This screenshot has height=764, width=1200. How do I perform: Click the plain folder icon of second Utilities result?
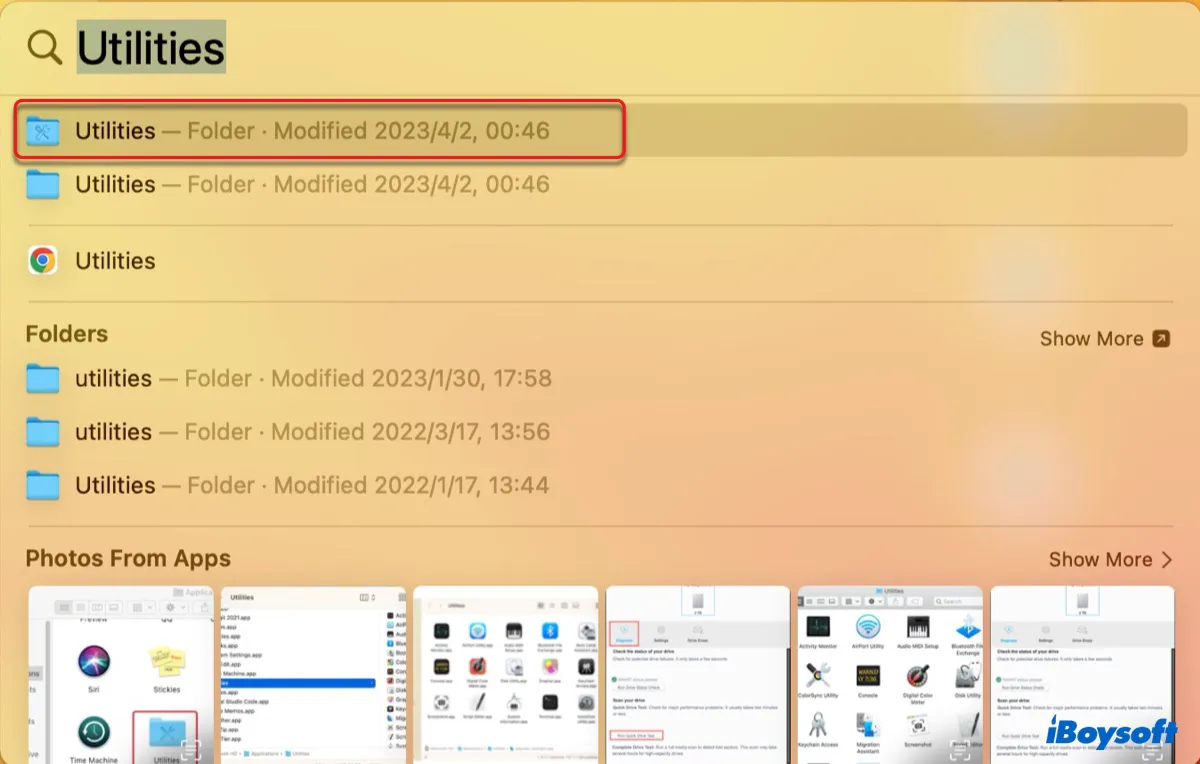click(x=43, y=185)
